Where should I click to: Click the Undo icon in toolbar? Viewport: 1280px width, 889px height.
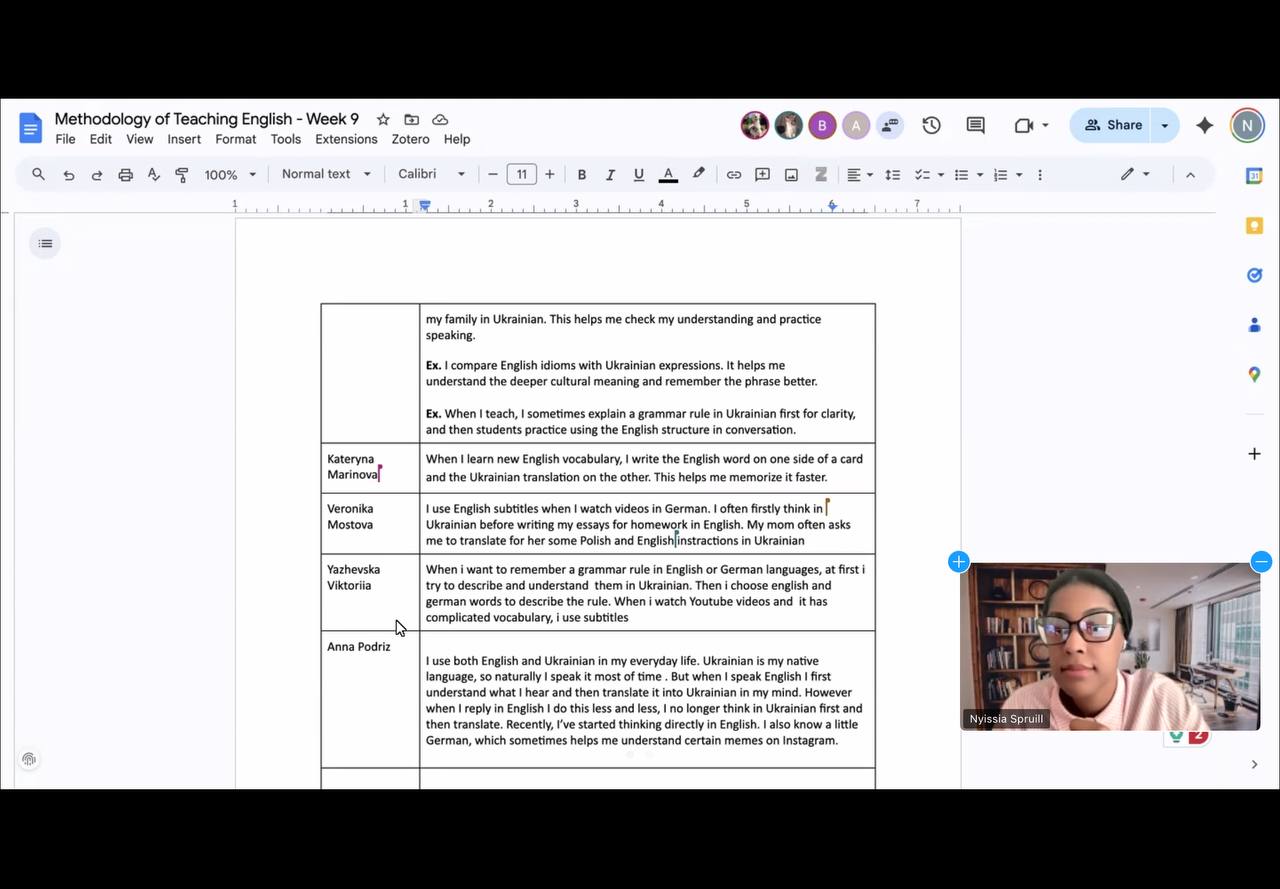tap(68, 175)
